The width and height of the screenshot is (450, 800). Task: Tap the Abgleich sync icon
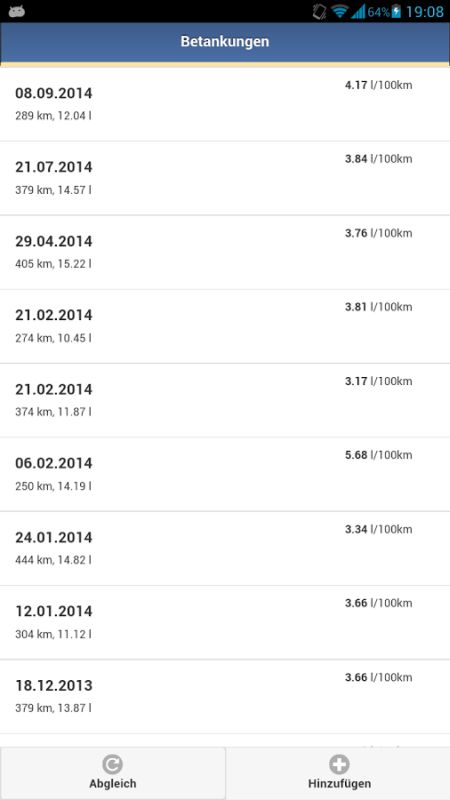tap(112, 764)
